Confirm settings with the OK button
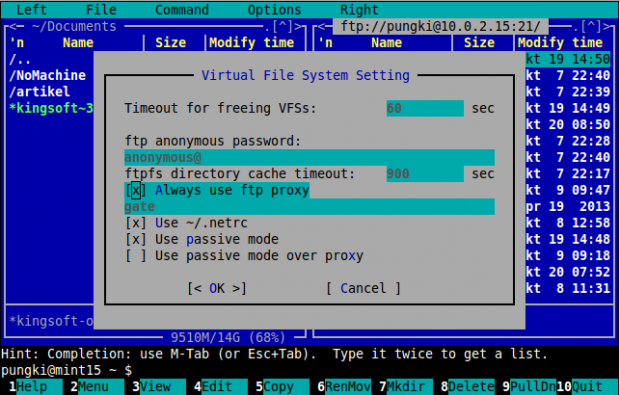The height and width of the screenshot is (395, 620). click(x=217, y=288)
